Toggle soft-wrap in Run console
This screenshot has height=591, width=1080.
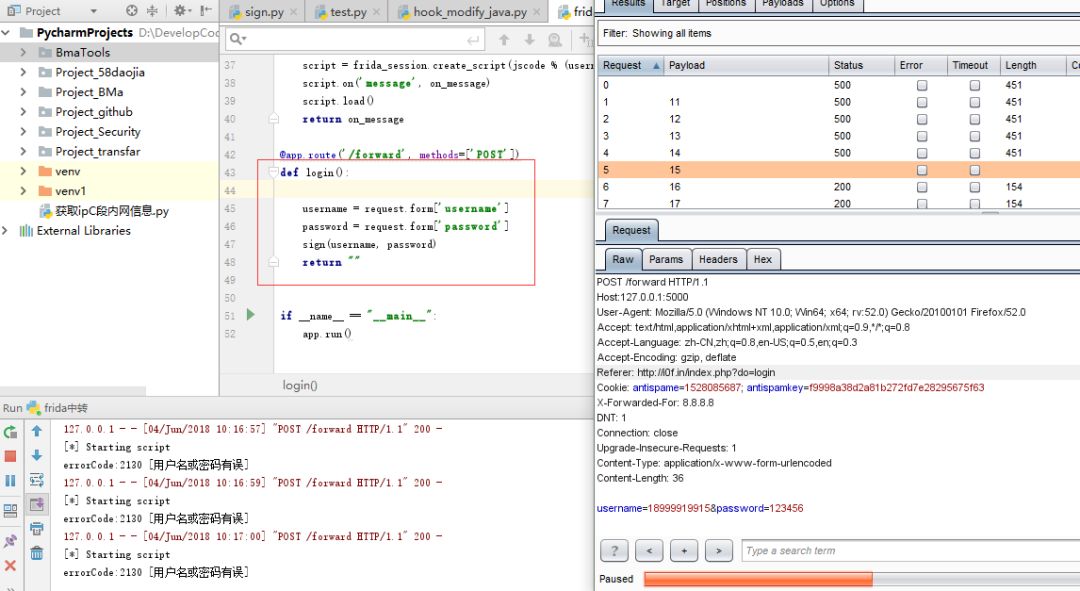point(37,480)
